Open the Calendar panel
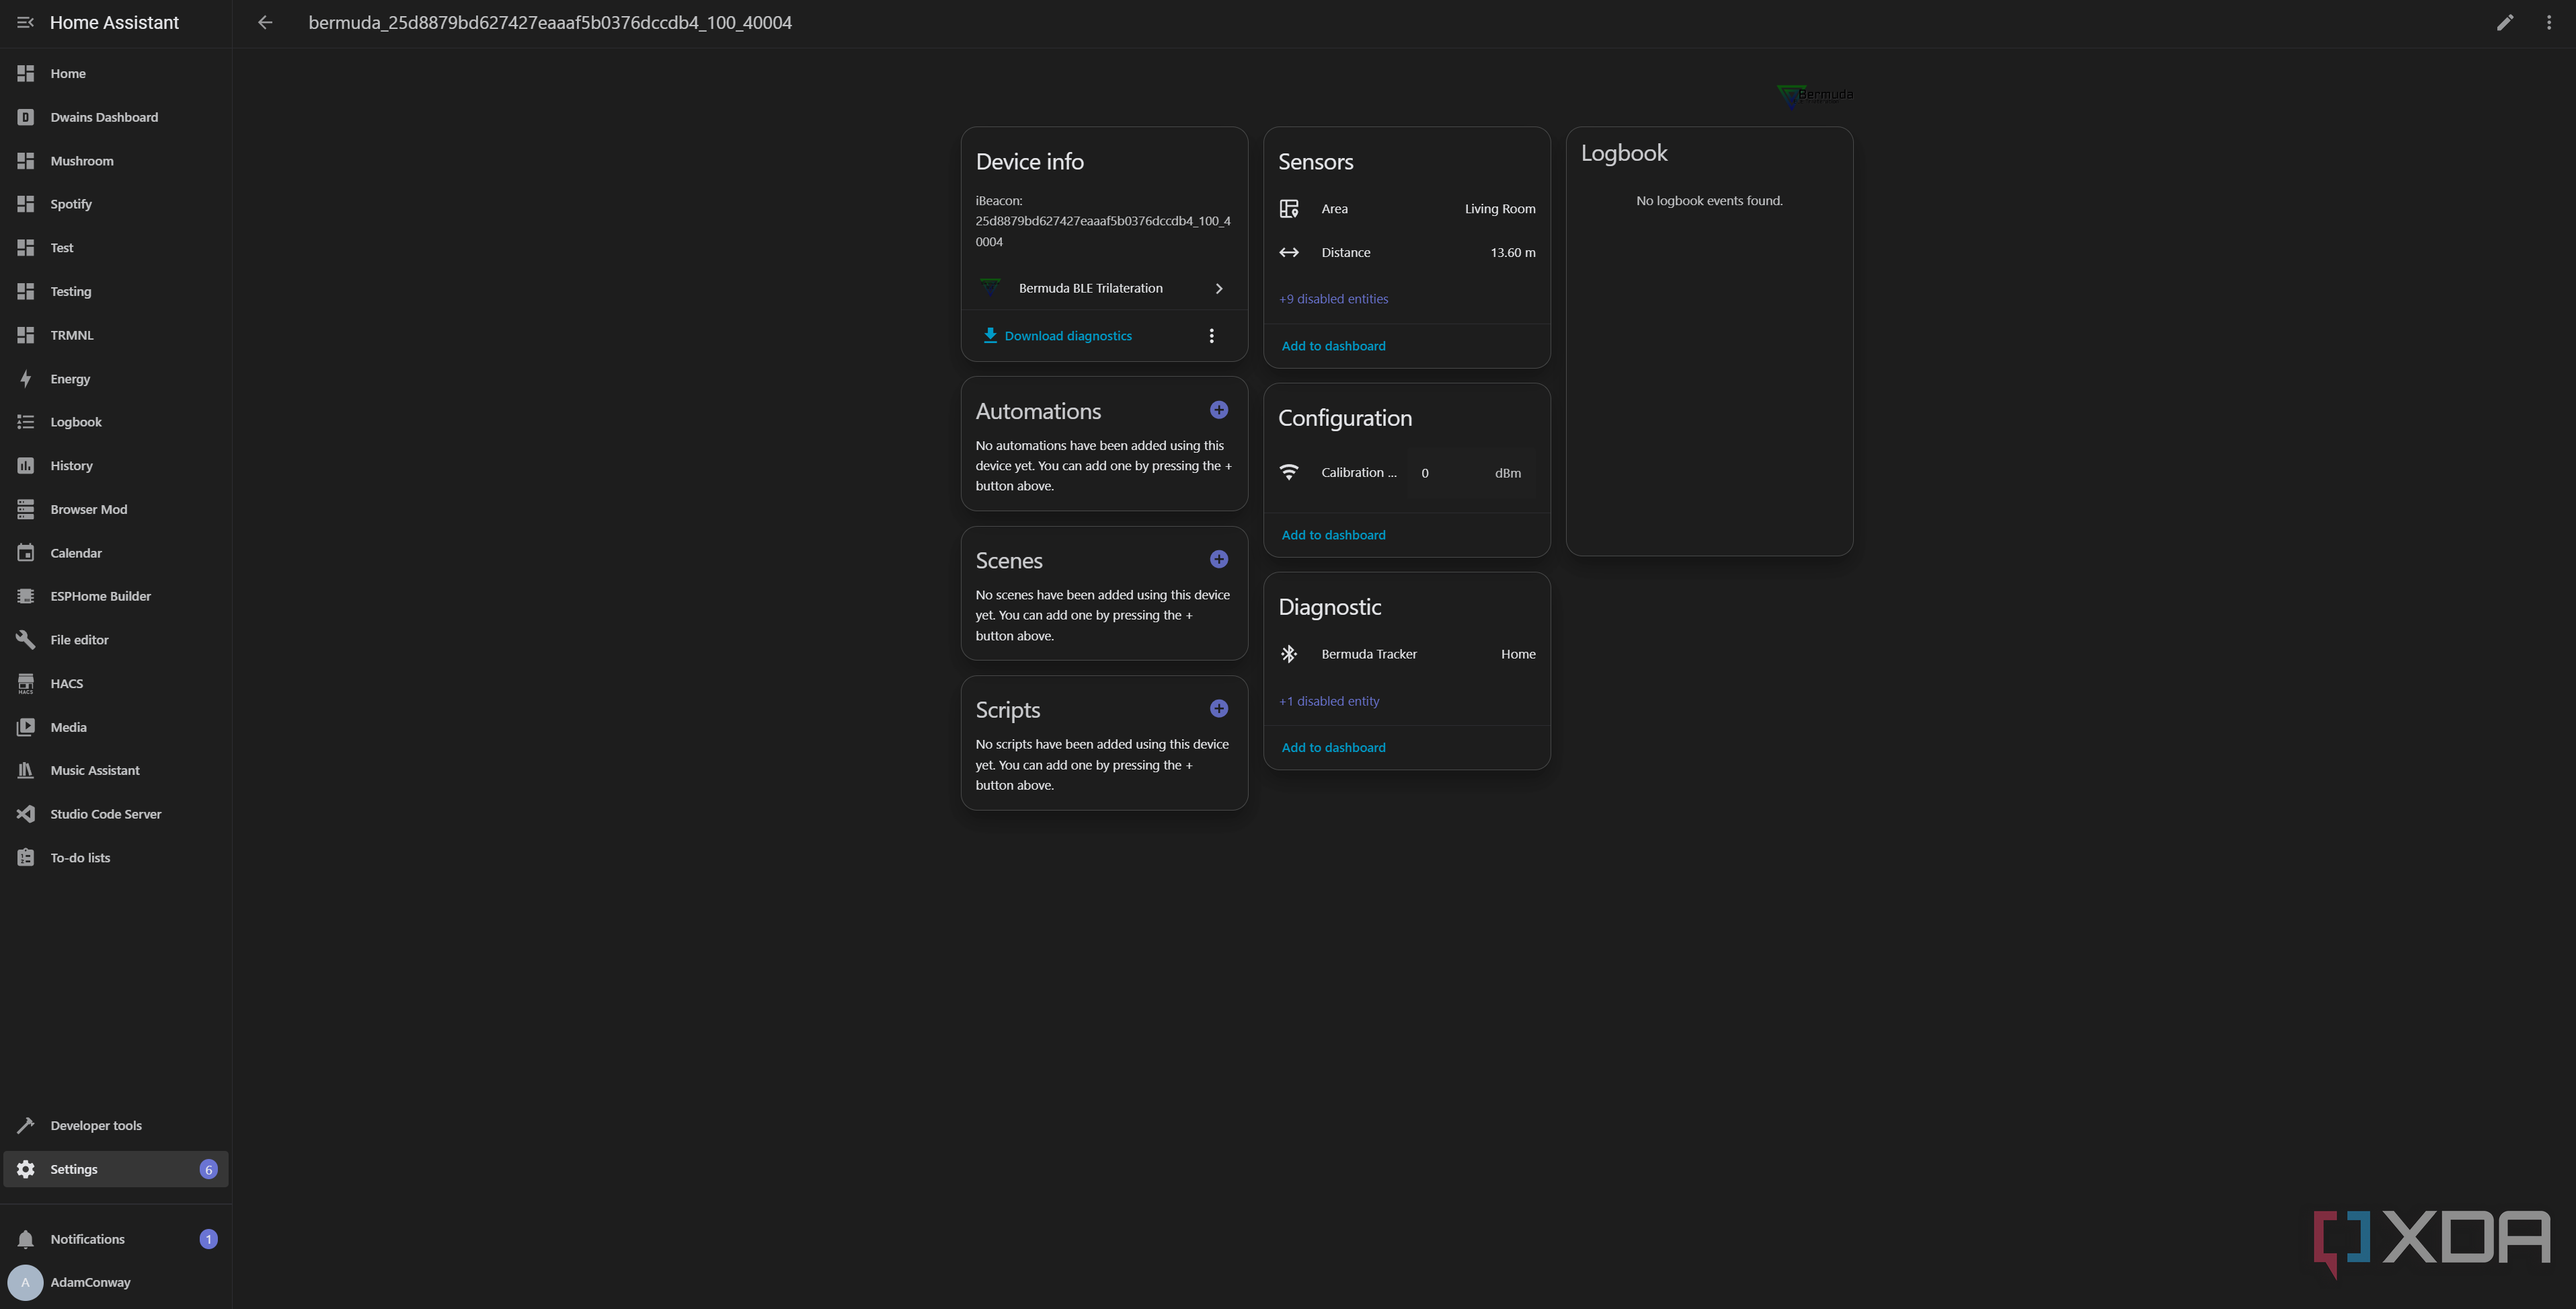Image resolution: width=2576 pixels, height=1309 pixels. pos(116,553)
